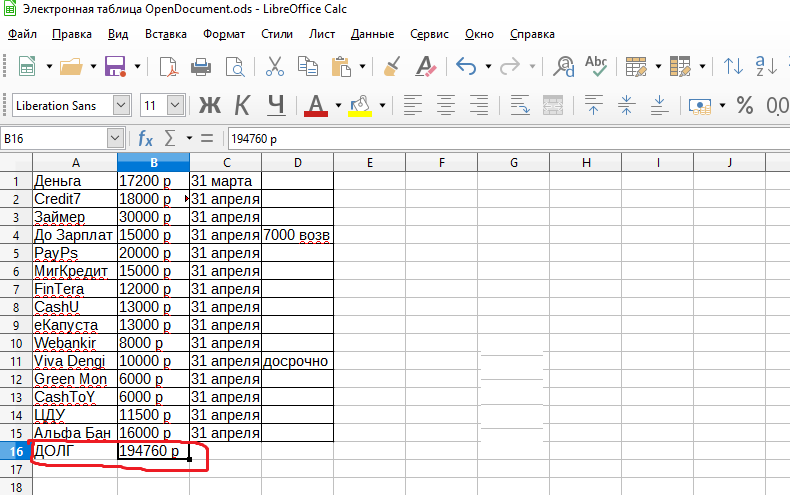
Task: Expand the Save options arrow
Action: (137, 67)
